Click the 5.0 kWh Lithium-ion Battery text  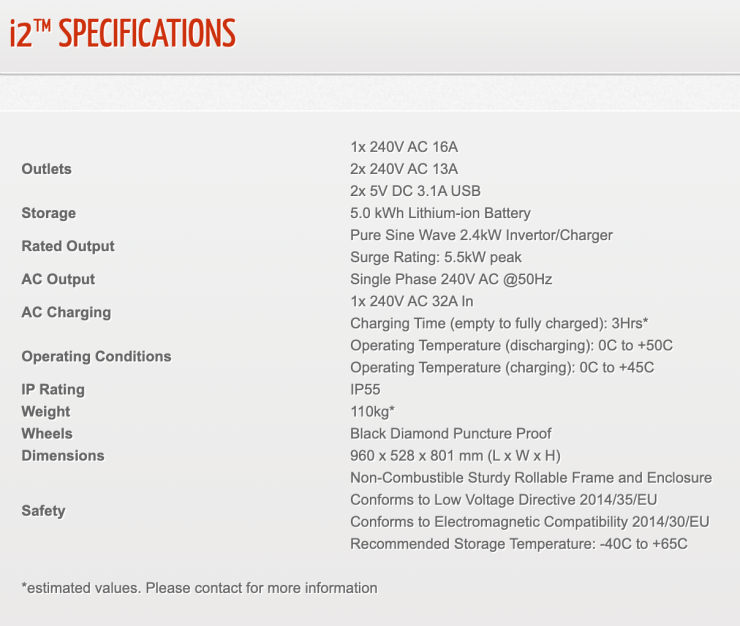pos(440,213)
